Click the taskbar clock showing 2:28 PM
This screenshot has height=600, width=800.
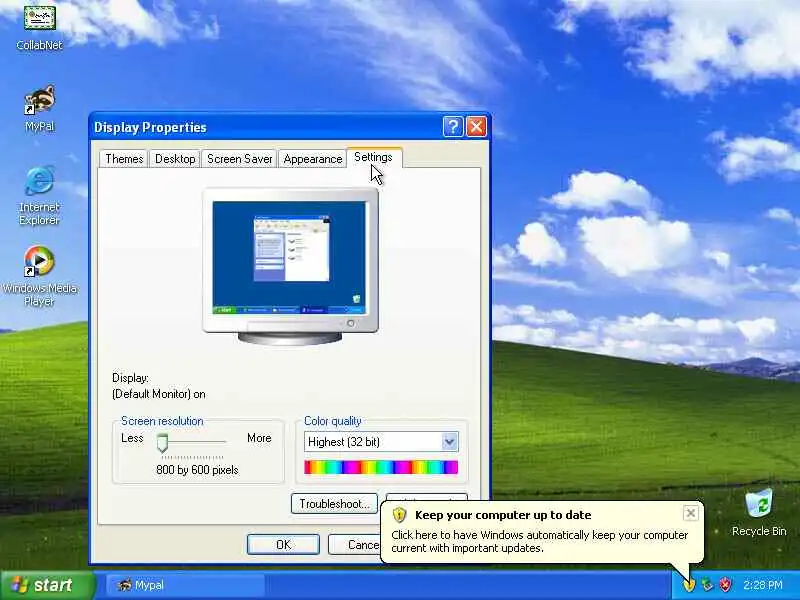(x=762, y=585)
